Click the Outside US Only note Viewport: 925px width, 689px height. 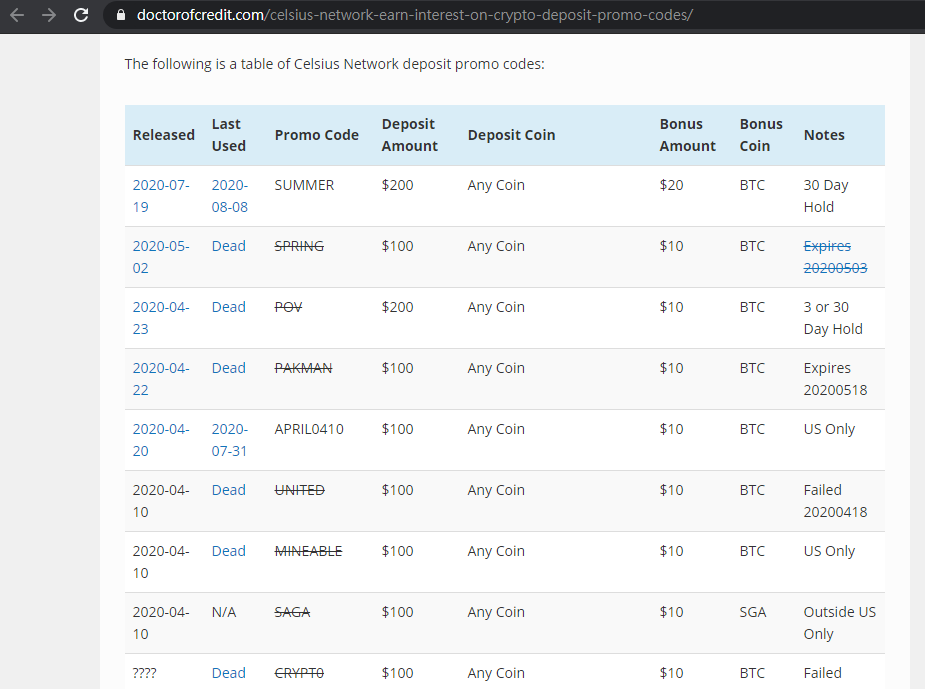point(839,623)
